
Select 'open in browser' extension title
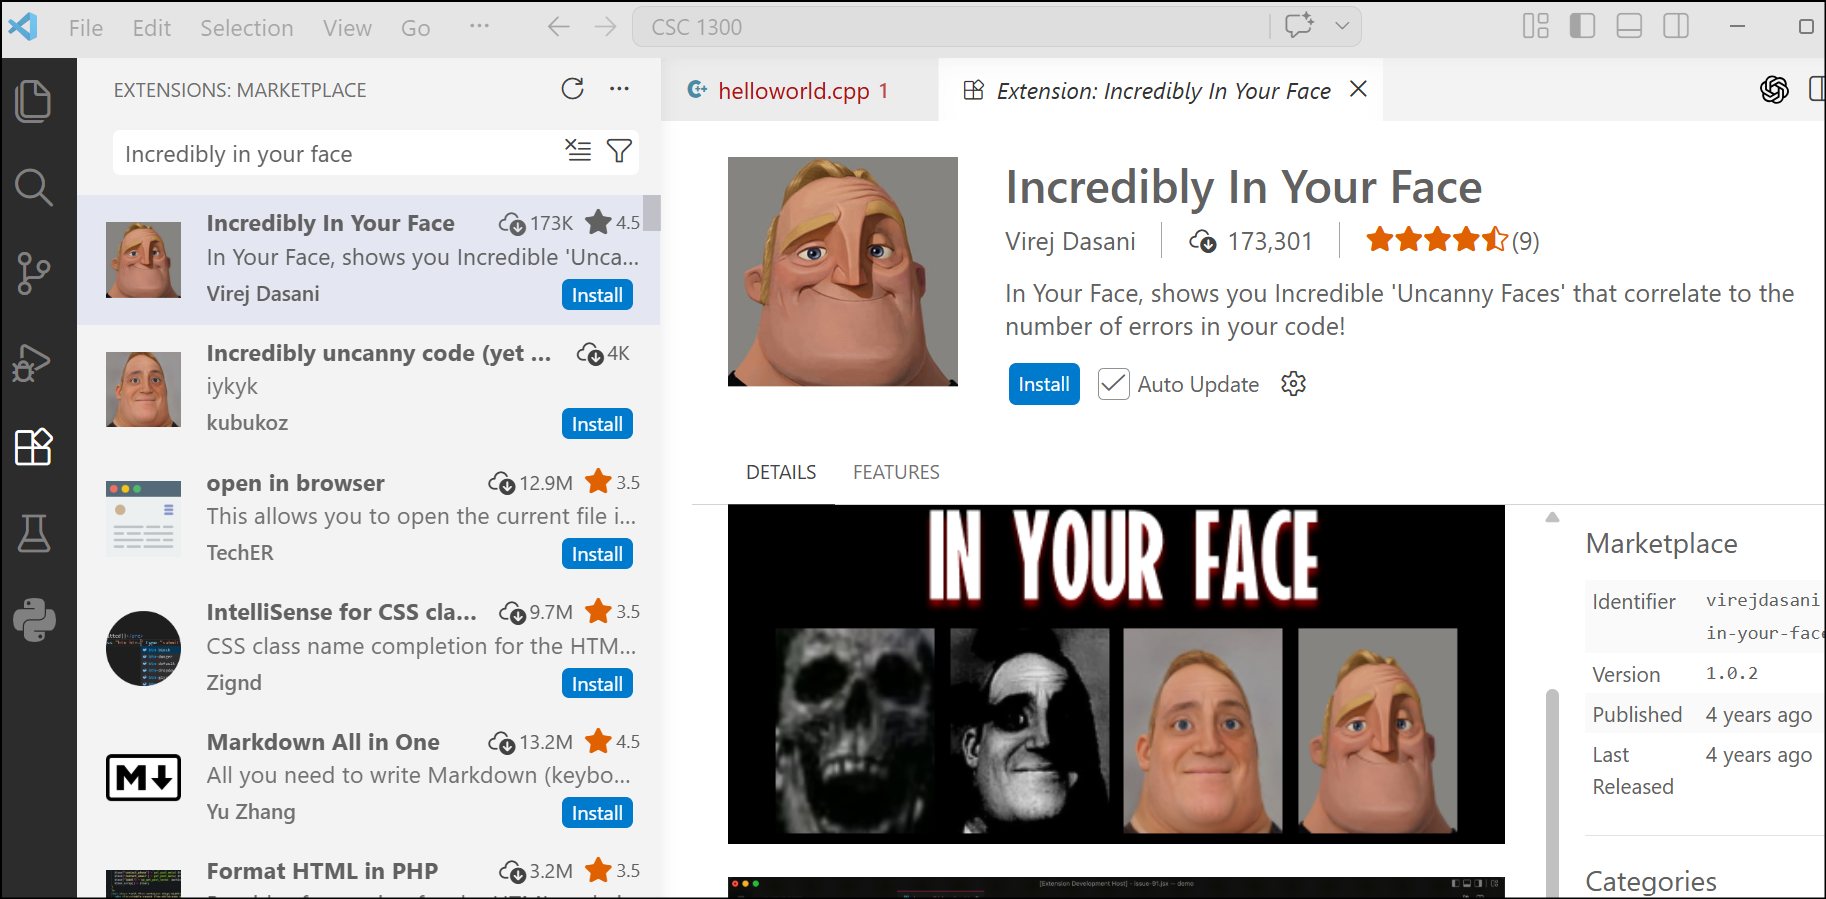pos(295,483)
